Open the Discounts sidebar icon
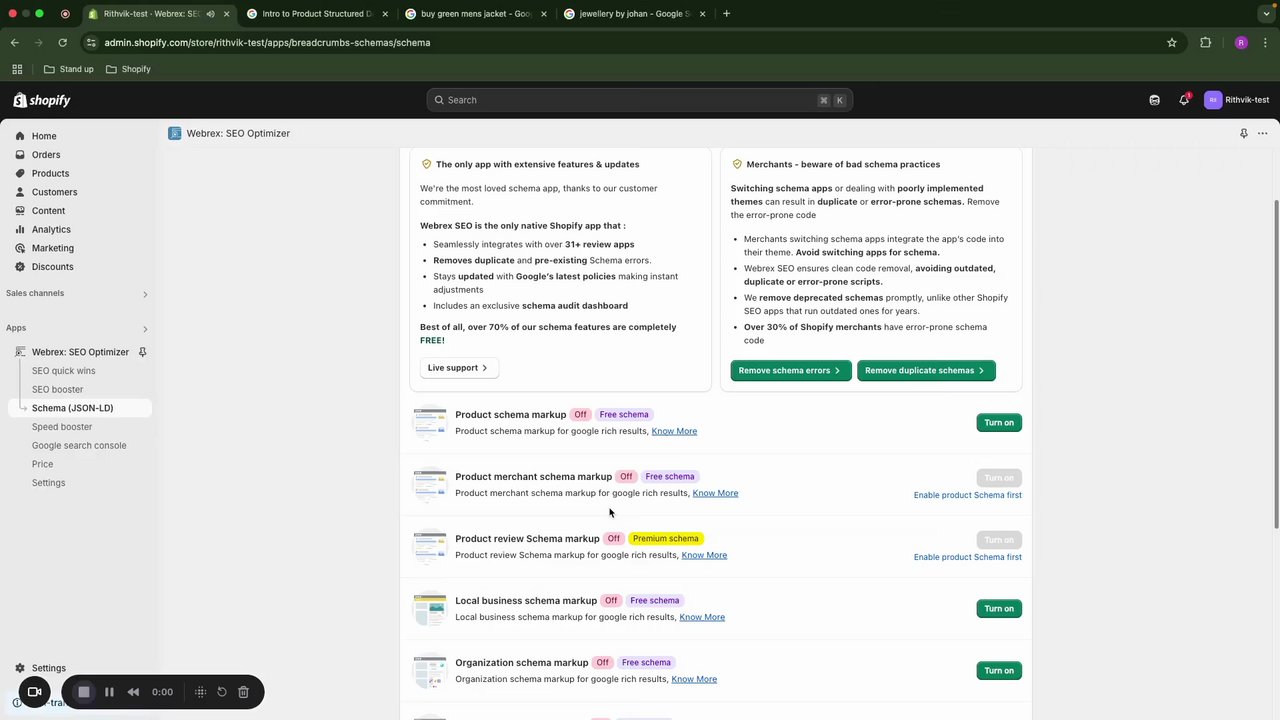 point(20,267)
